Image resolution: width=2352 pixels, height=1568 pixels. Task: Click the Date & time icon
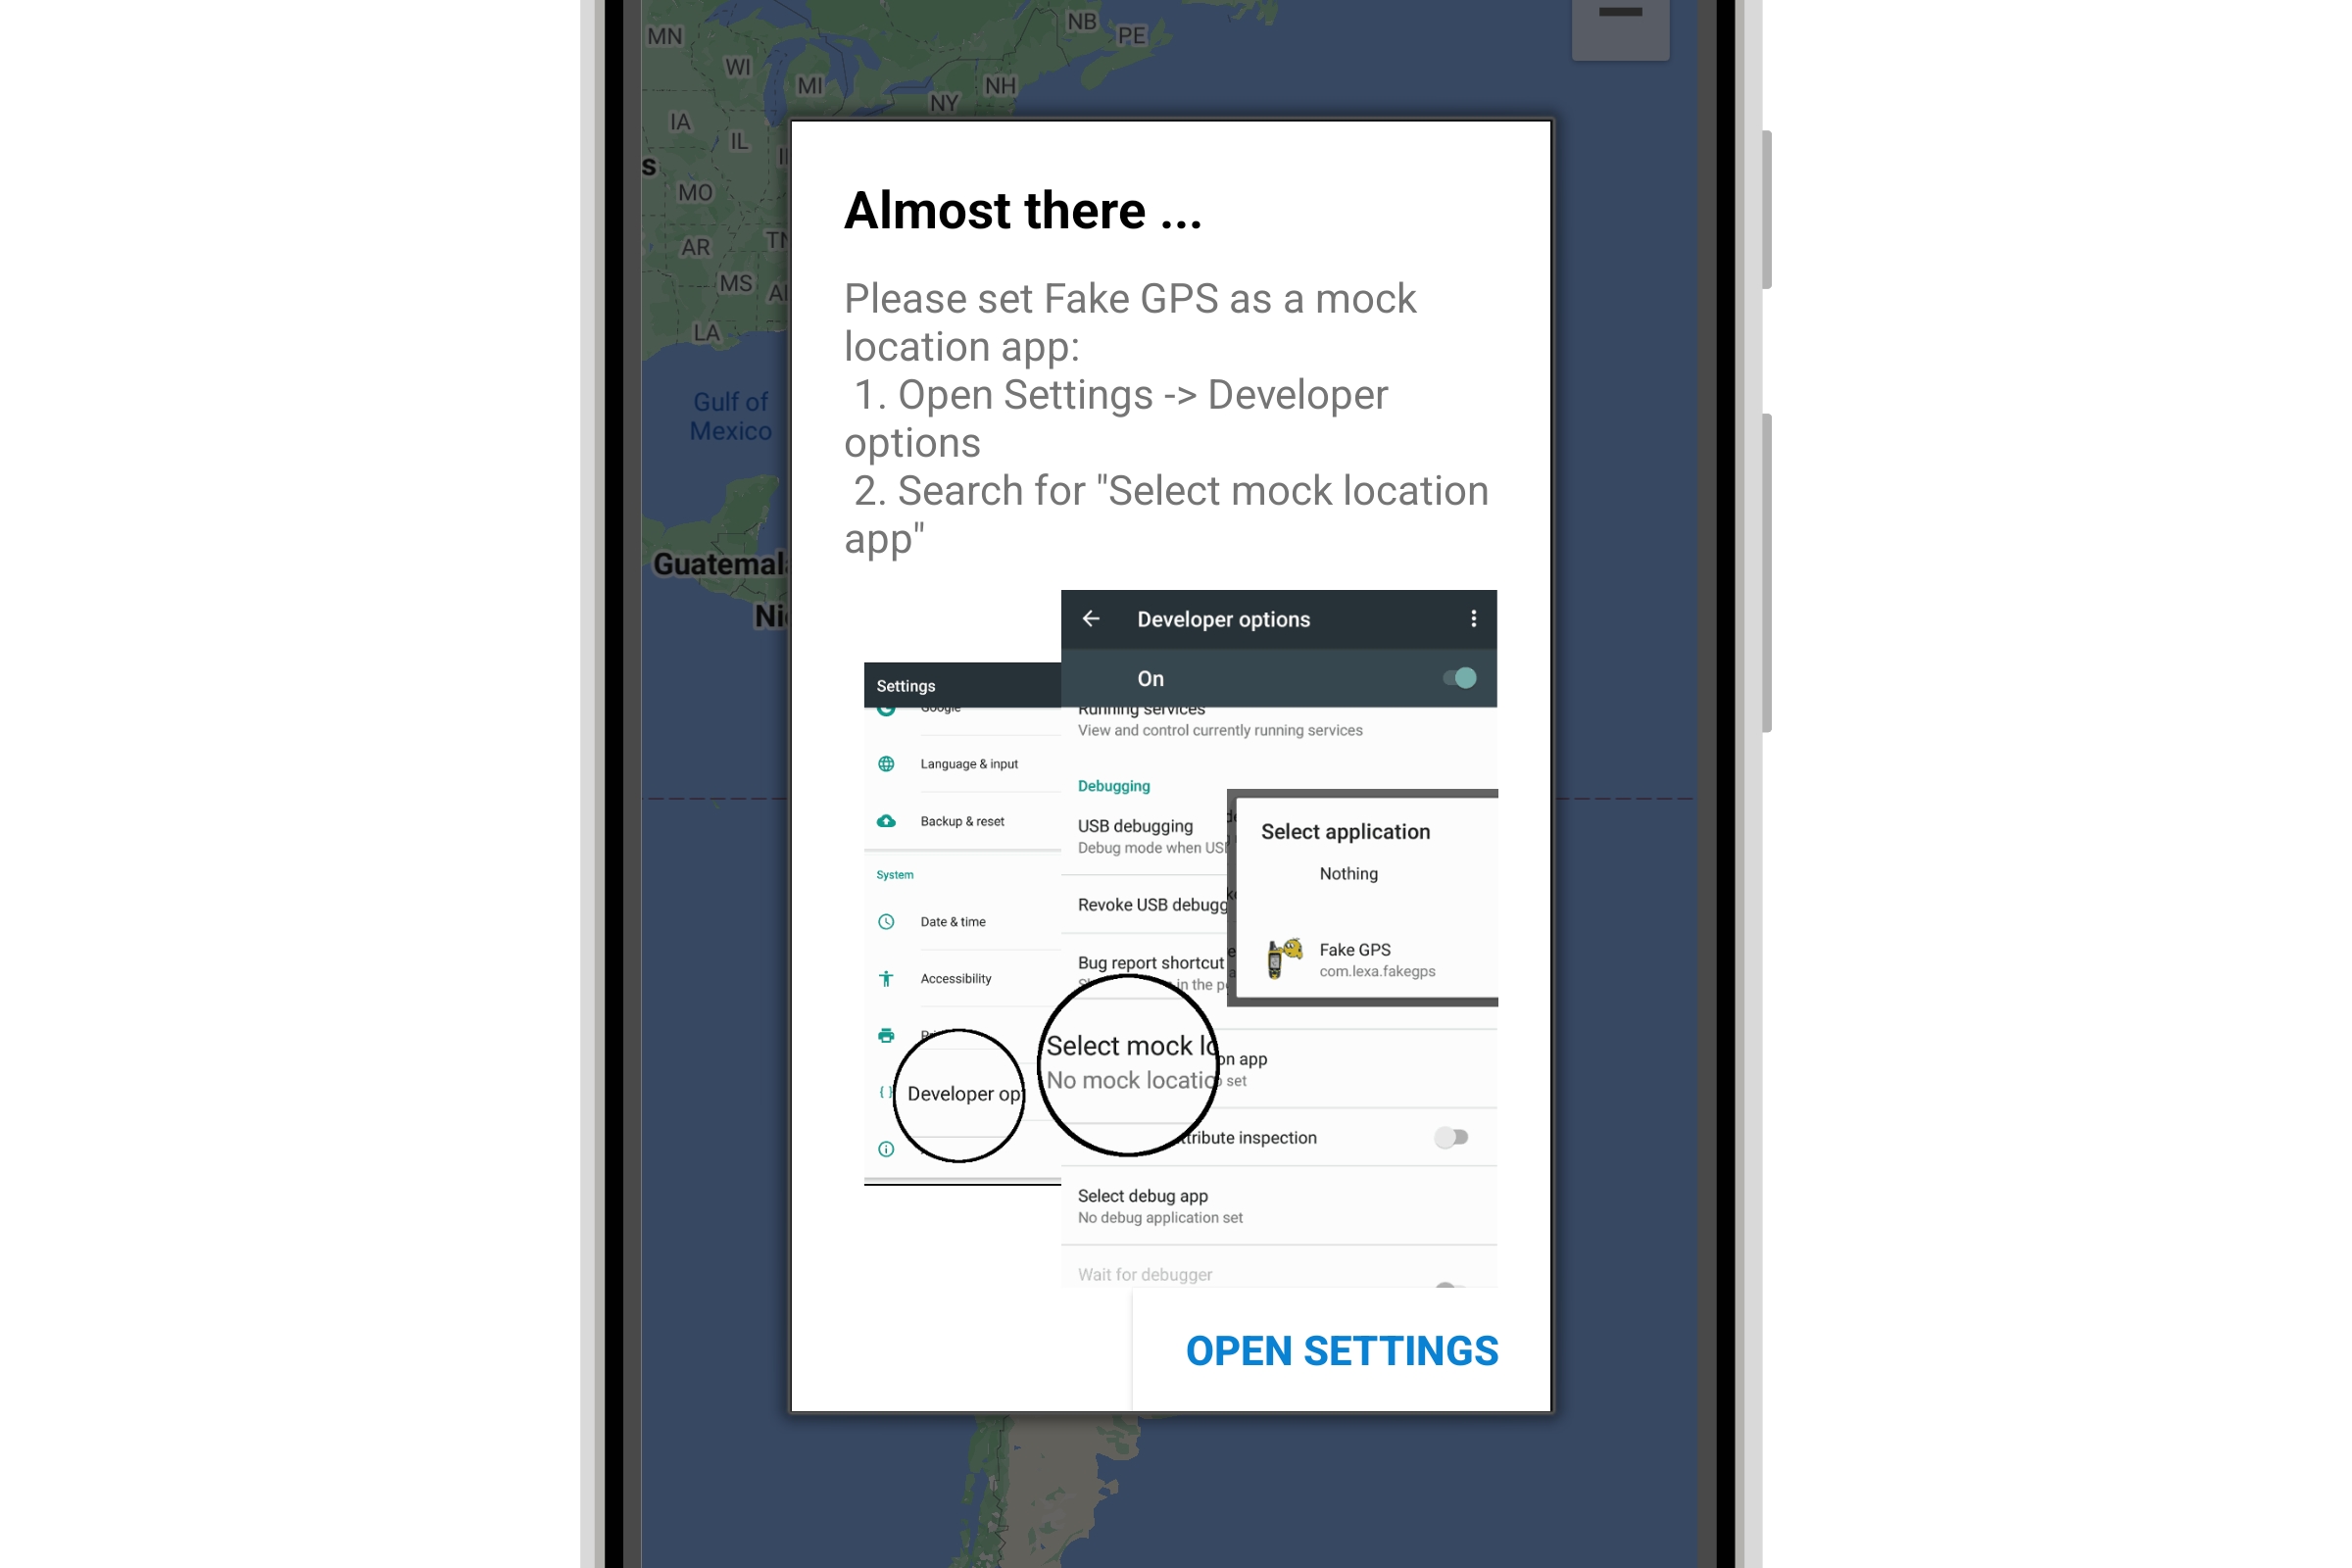tap(884, 922)
